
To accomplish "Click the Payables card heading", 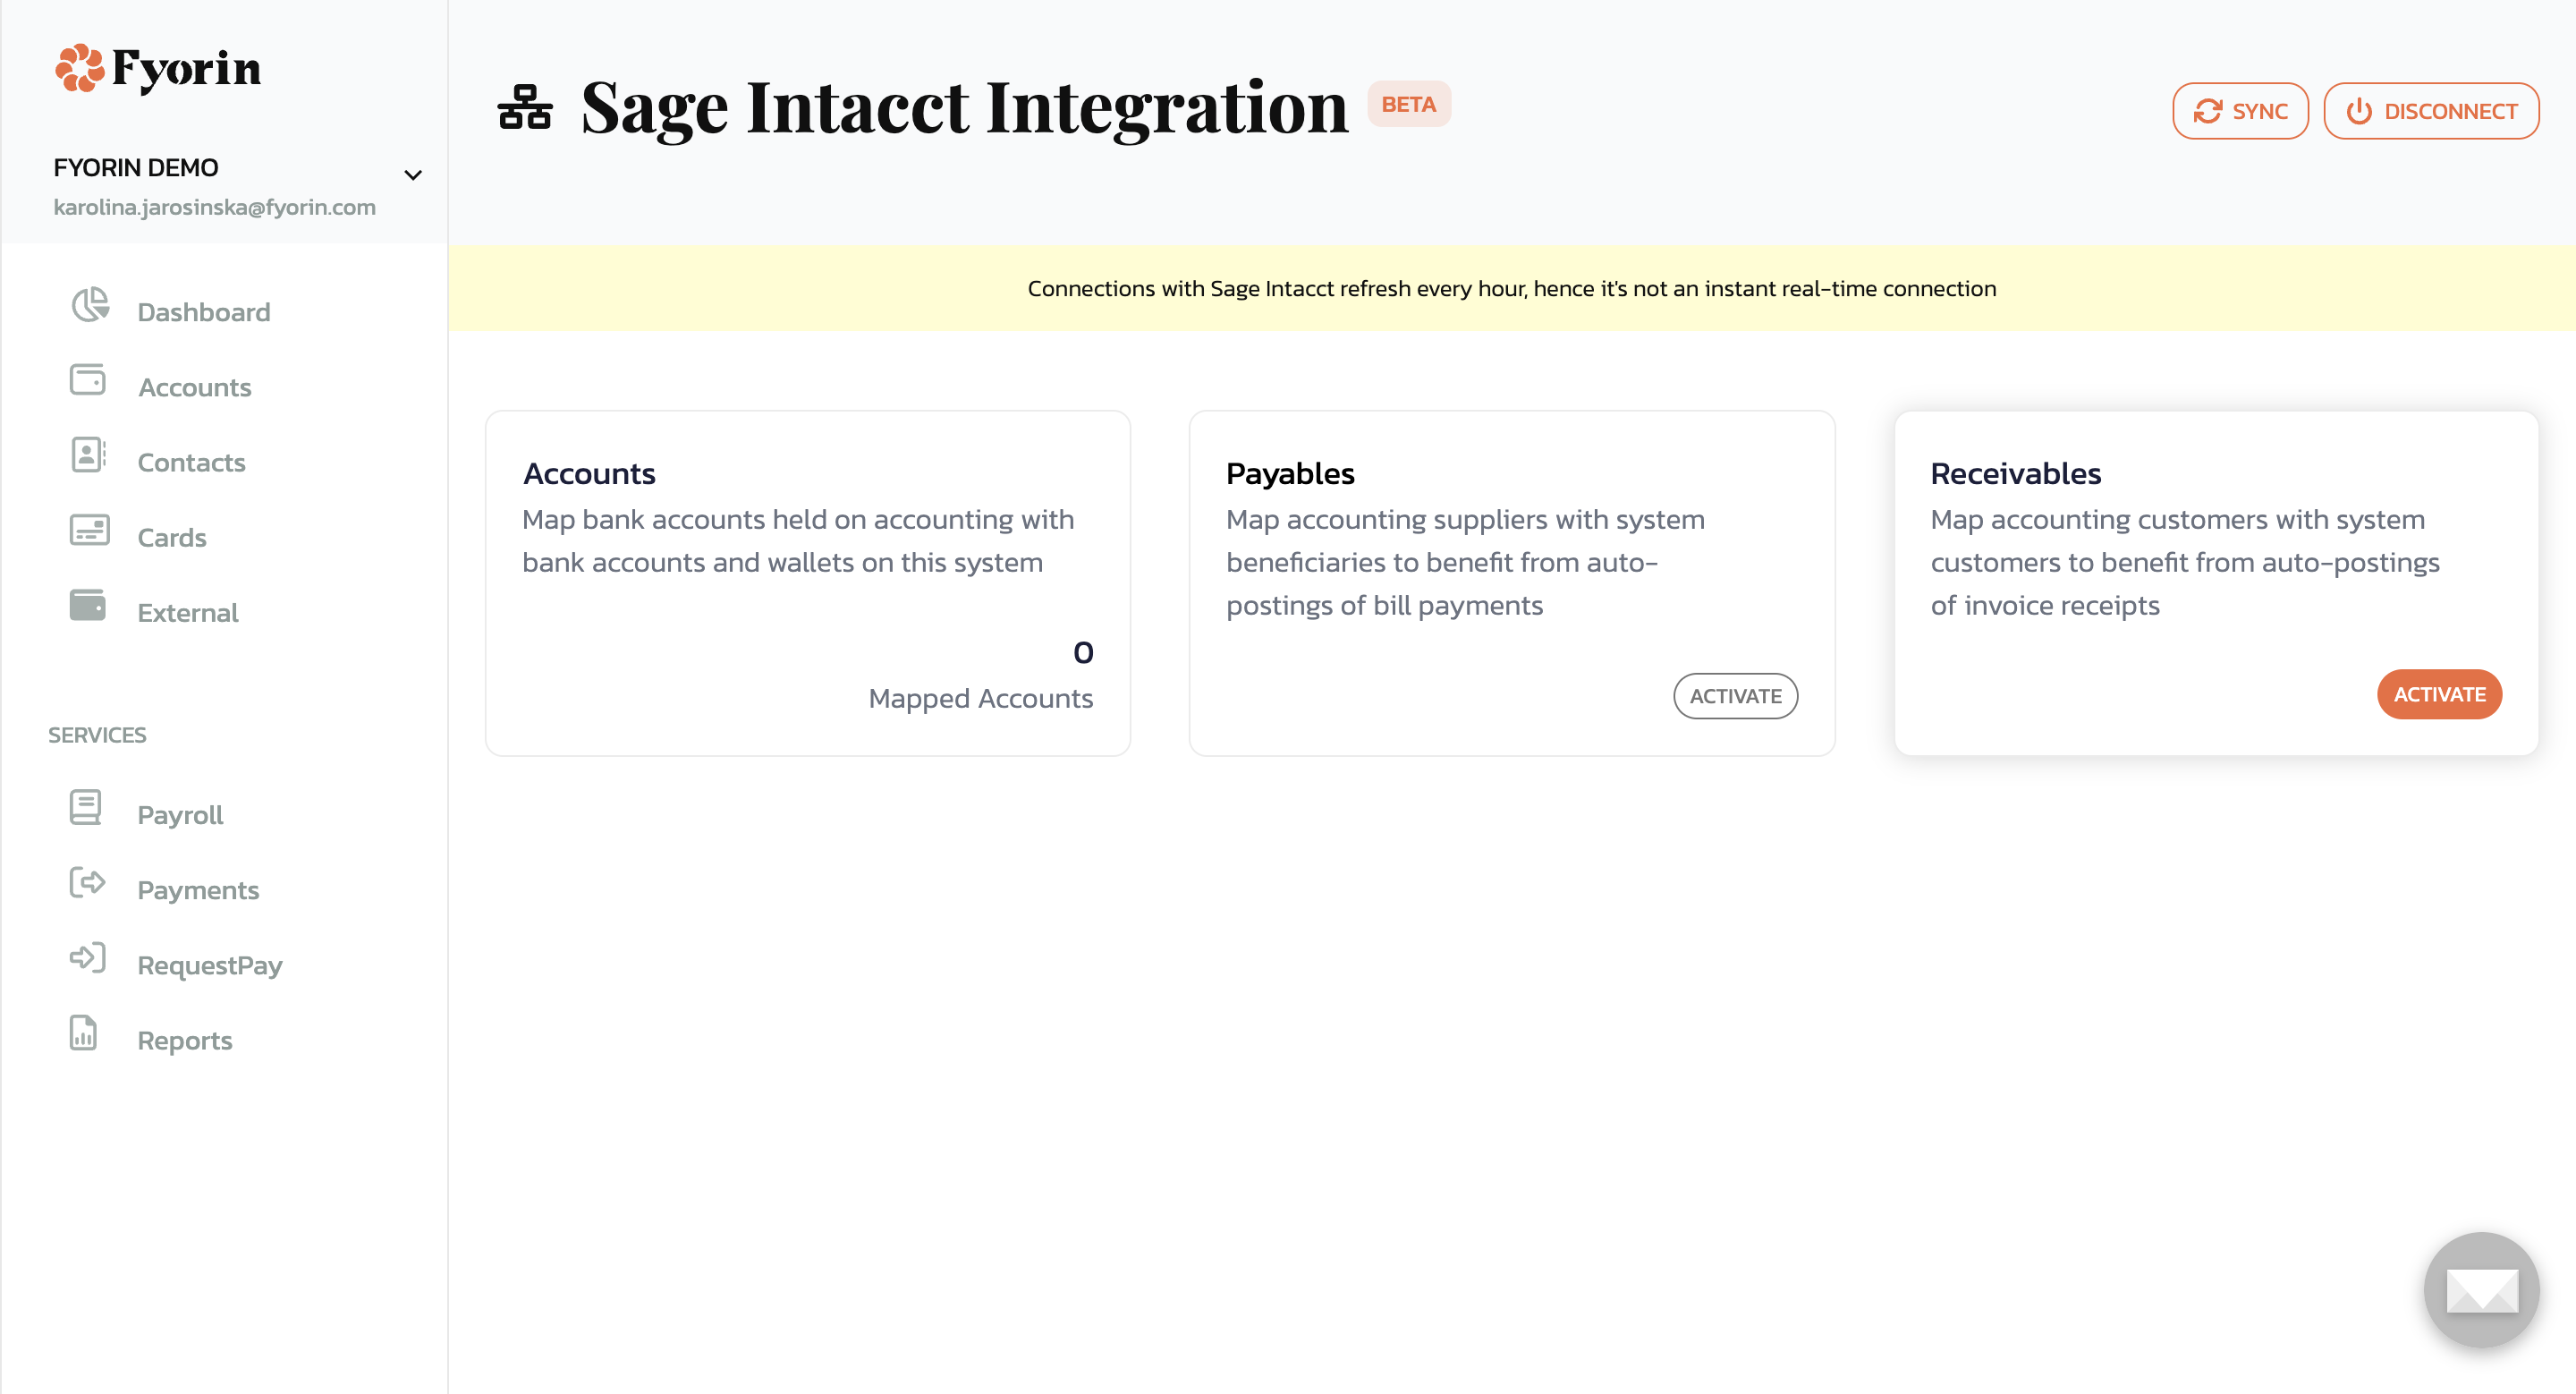I will tap(1290, 474).
